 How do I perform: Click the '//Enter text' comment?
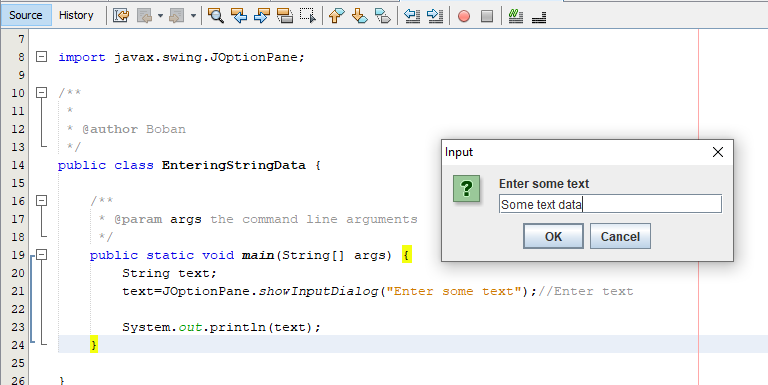coord(585,291)
